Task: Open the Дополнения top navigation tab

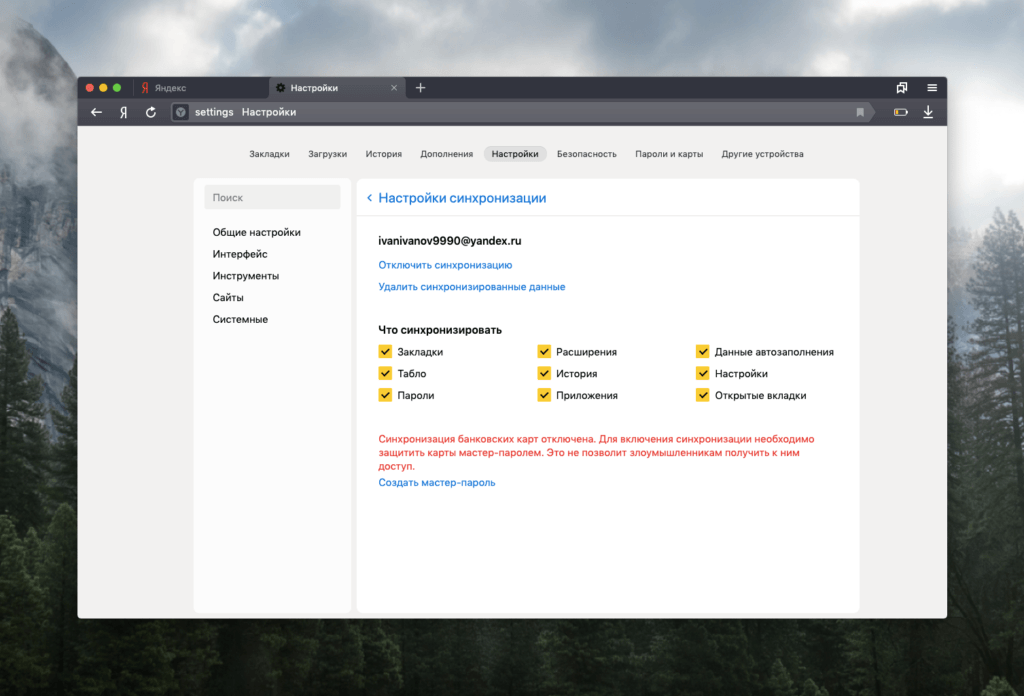Action: pyautogui.click(x=447, y=154)
